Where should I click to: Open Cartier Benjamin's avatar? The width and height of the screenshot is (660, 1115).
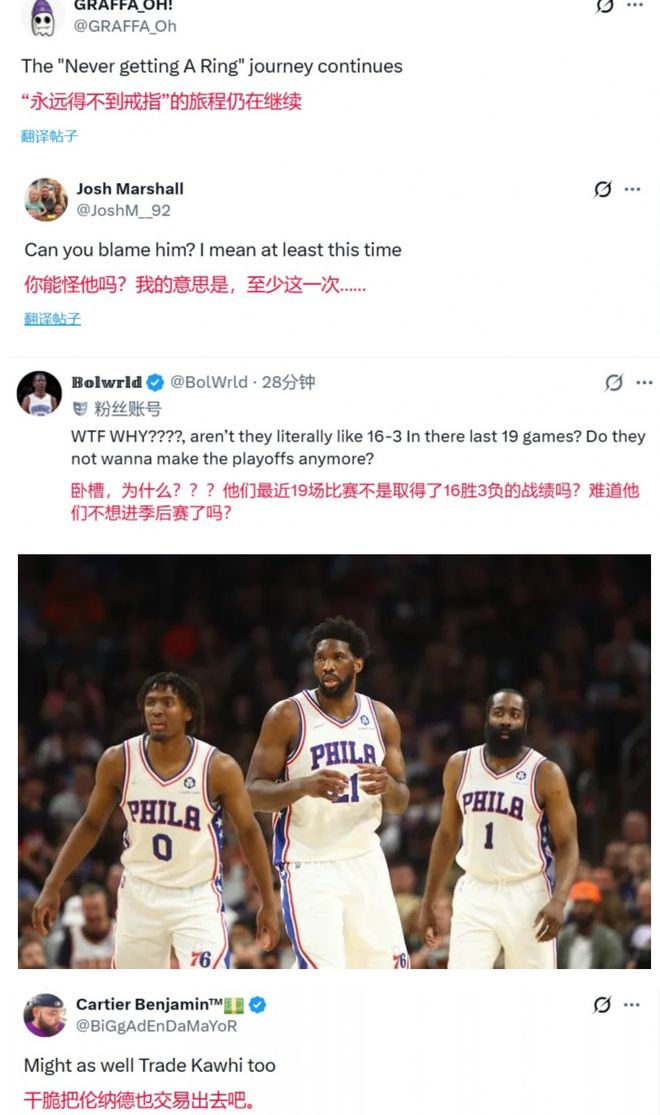click(x=45, y=1014)
